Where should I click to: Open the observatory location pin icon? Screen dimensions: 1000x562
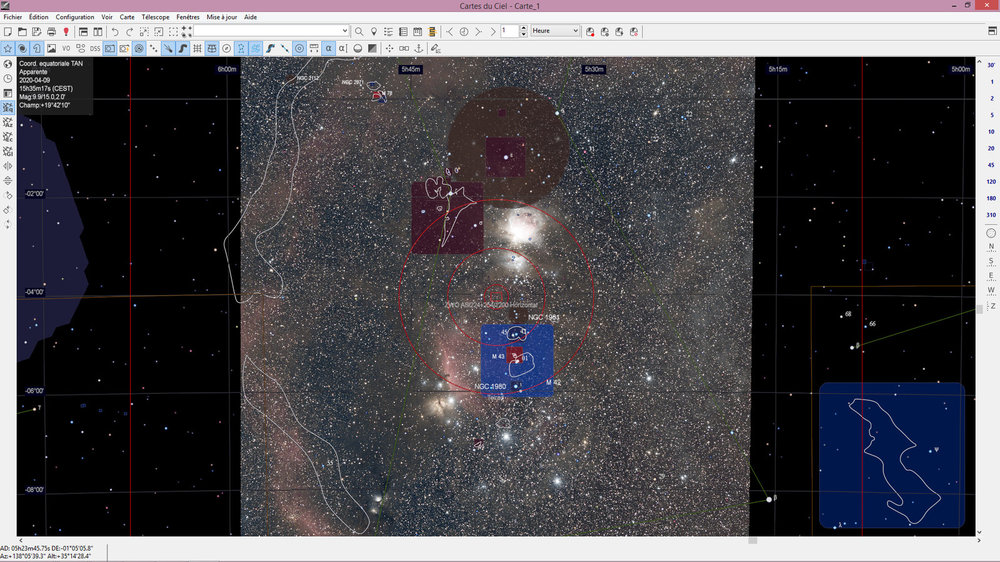pos(374,31)
